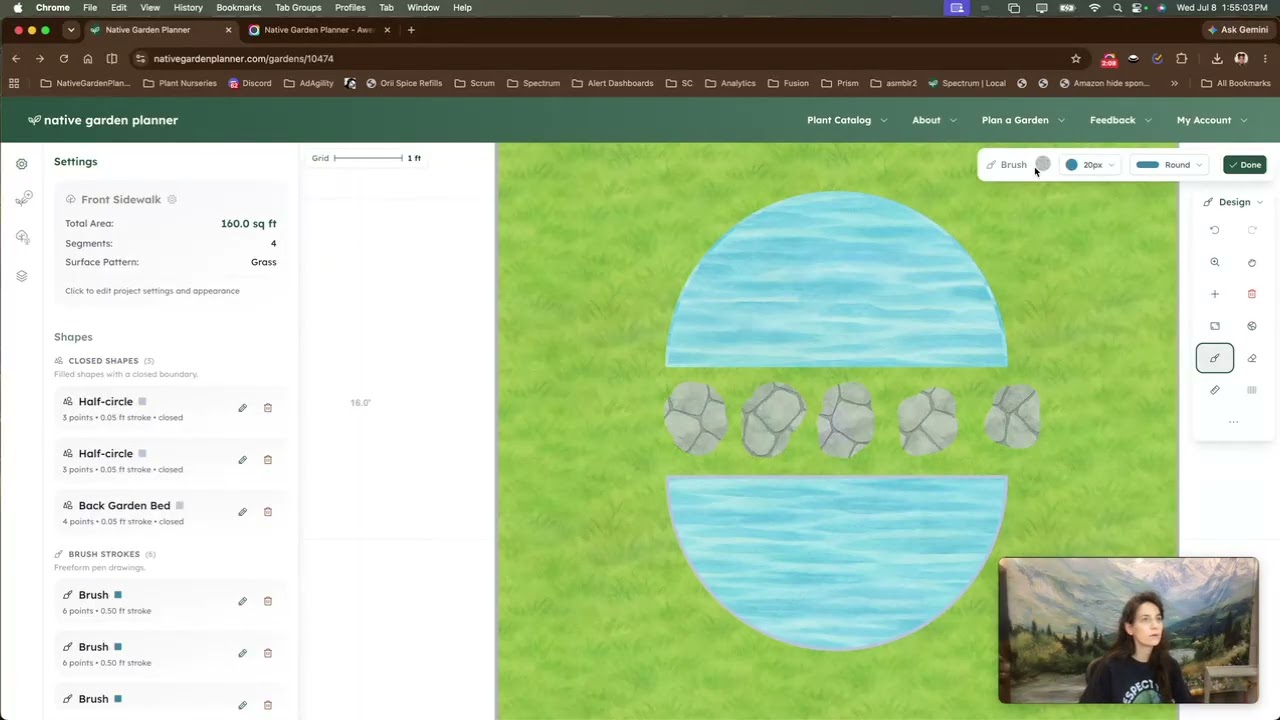Edit the second Brush stroke
Viewport: 1280px width, 720px height.
242,653
